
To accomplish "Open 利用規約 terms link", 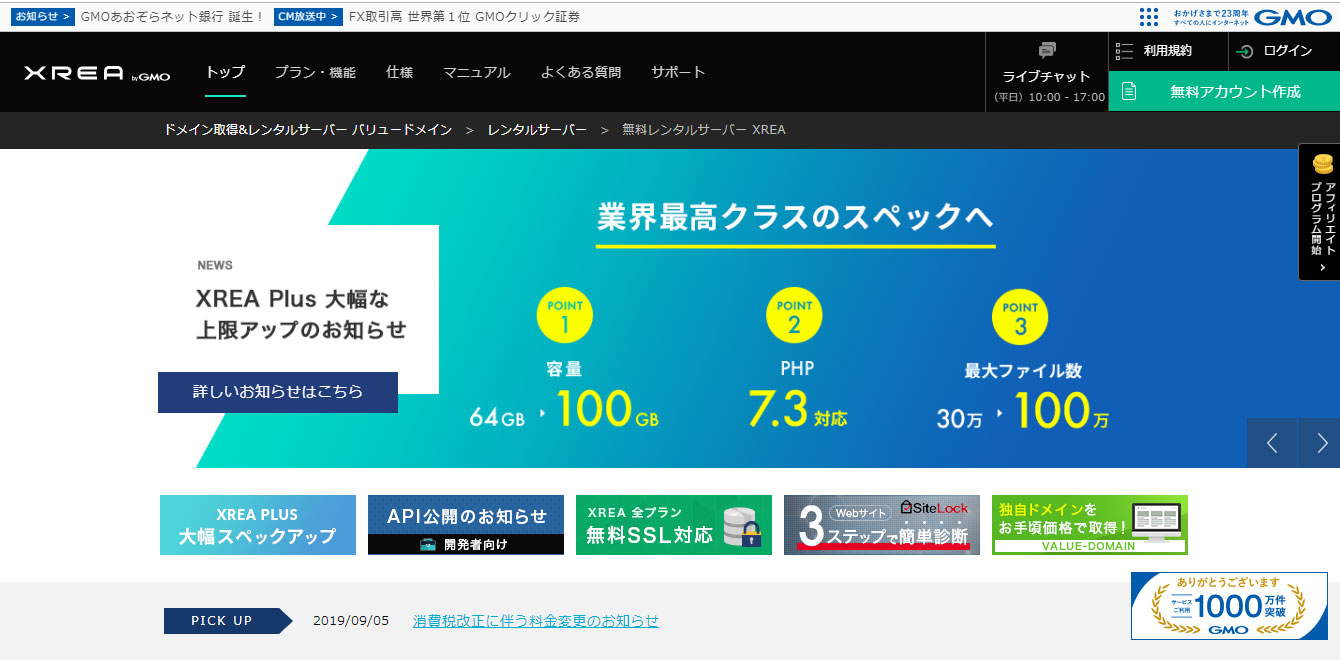I will (1168, 51).
